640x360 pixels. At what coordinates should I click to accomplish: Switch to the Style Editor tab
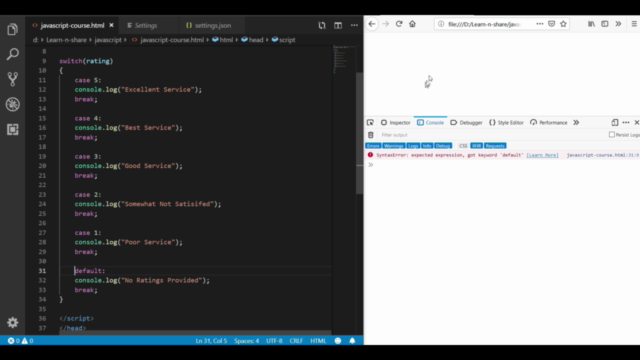[506, 122]
